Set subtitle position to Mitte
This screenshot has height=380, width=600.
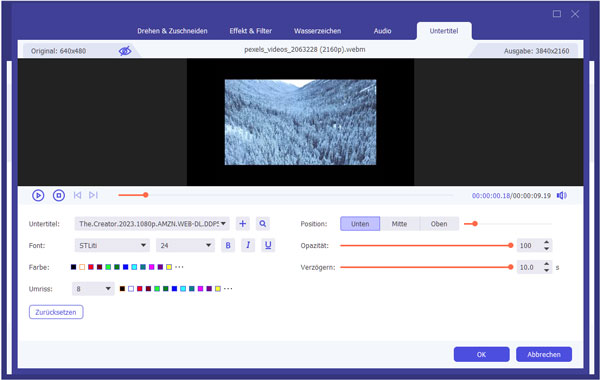coord(399,223)
